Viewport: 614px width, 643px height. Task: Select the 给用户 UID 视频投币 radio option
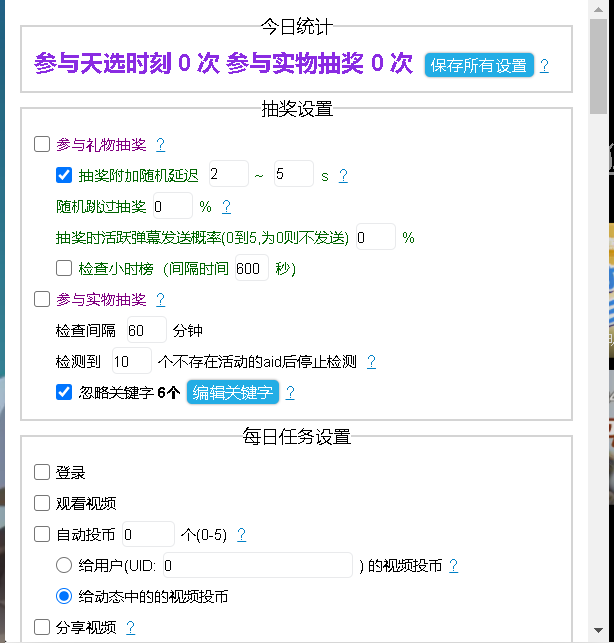pyautogui.click(x=64, y=565)
